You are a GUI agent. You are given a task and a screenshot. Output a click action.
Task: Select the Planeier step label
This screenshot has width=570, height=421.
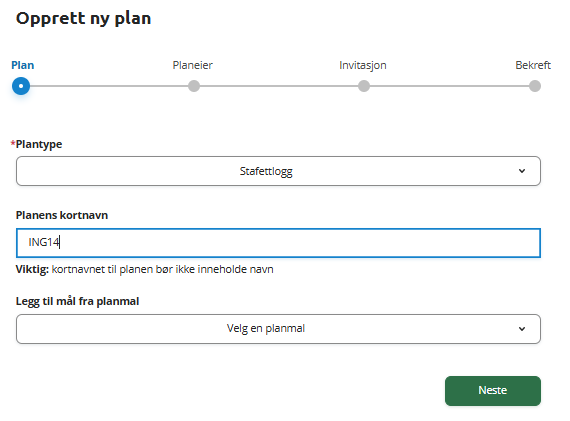click(193, 65)
